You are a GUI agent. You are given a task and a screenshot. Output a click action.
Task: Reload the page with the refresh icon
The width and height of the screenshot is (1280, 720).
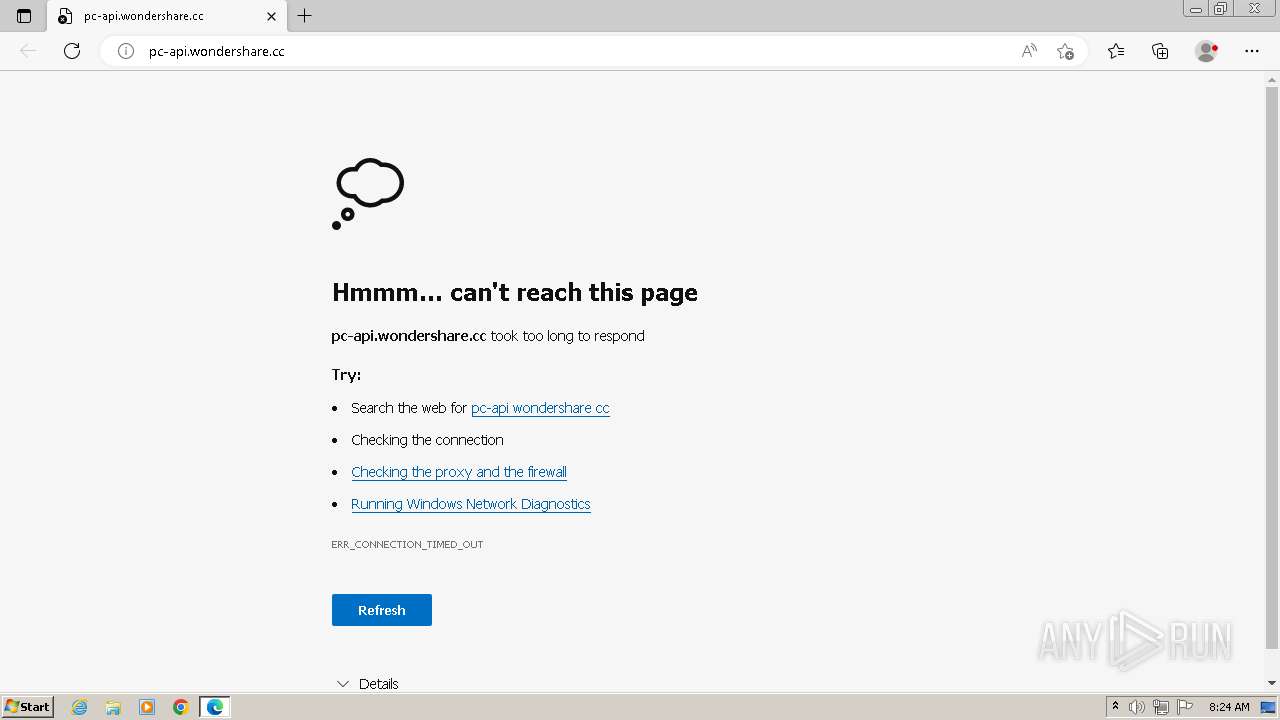(x=72, y=51)
